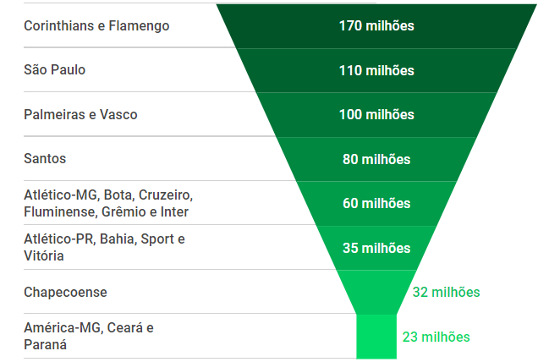Click the Santos row label
Screen dimensions: 560x362
tap(45, 159)
